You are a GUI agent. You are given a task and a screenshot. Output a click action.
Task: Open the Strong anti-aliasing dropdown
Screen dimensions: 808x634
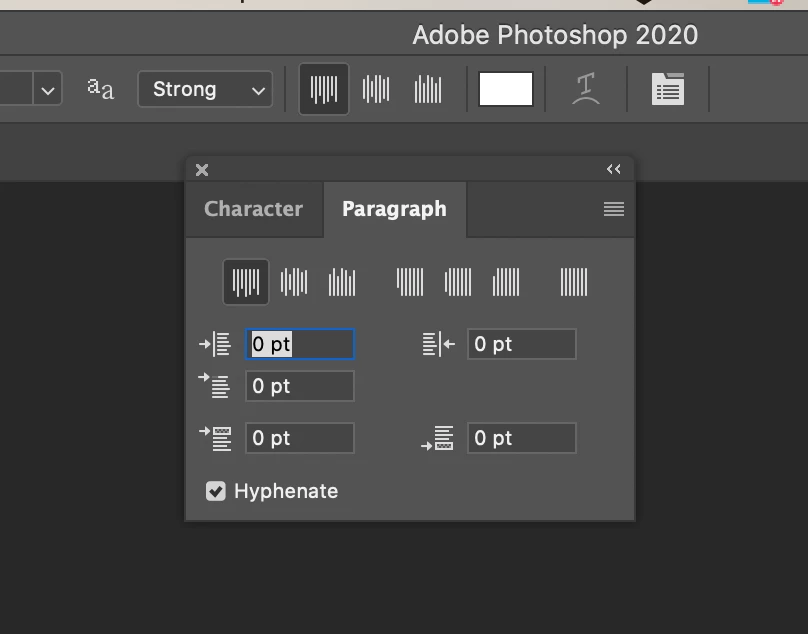205,89
